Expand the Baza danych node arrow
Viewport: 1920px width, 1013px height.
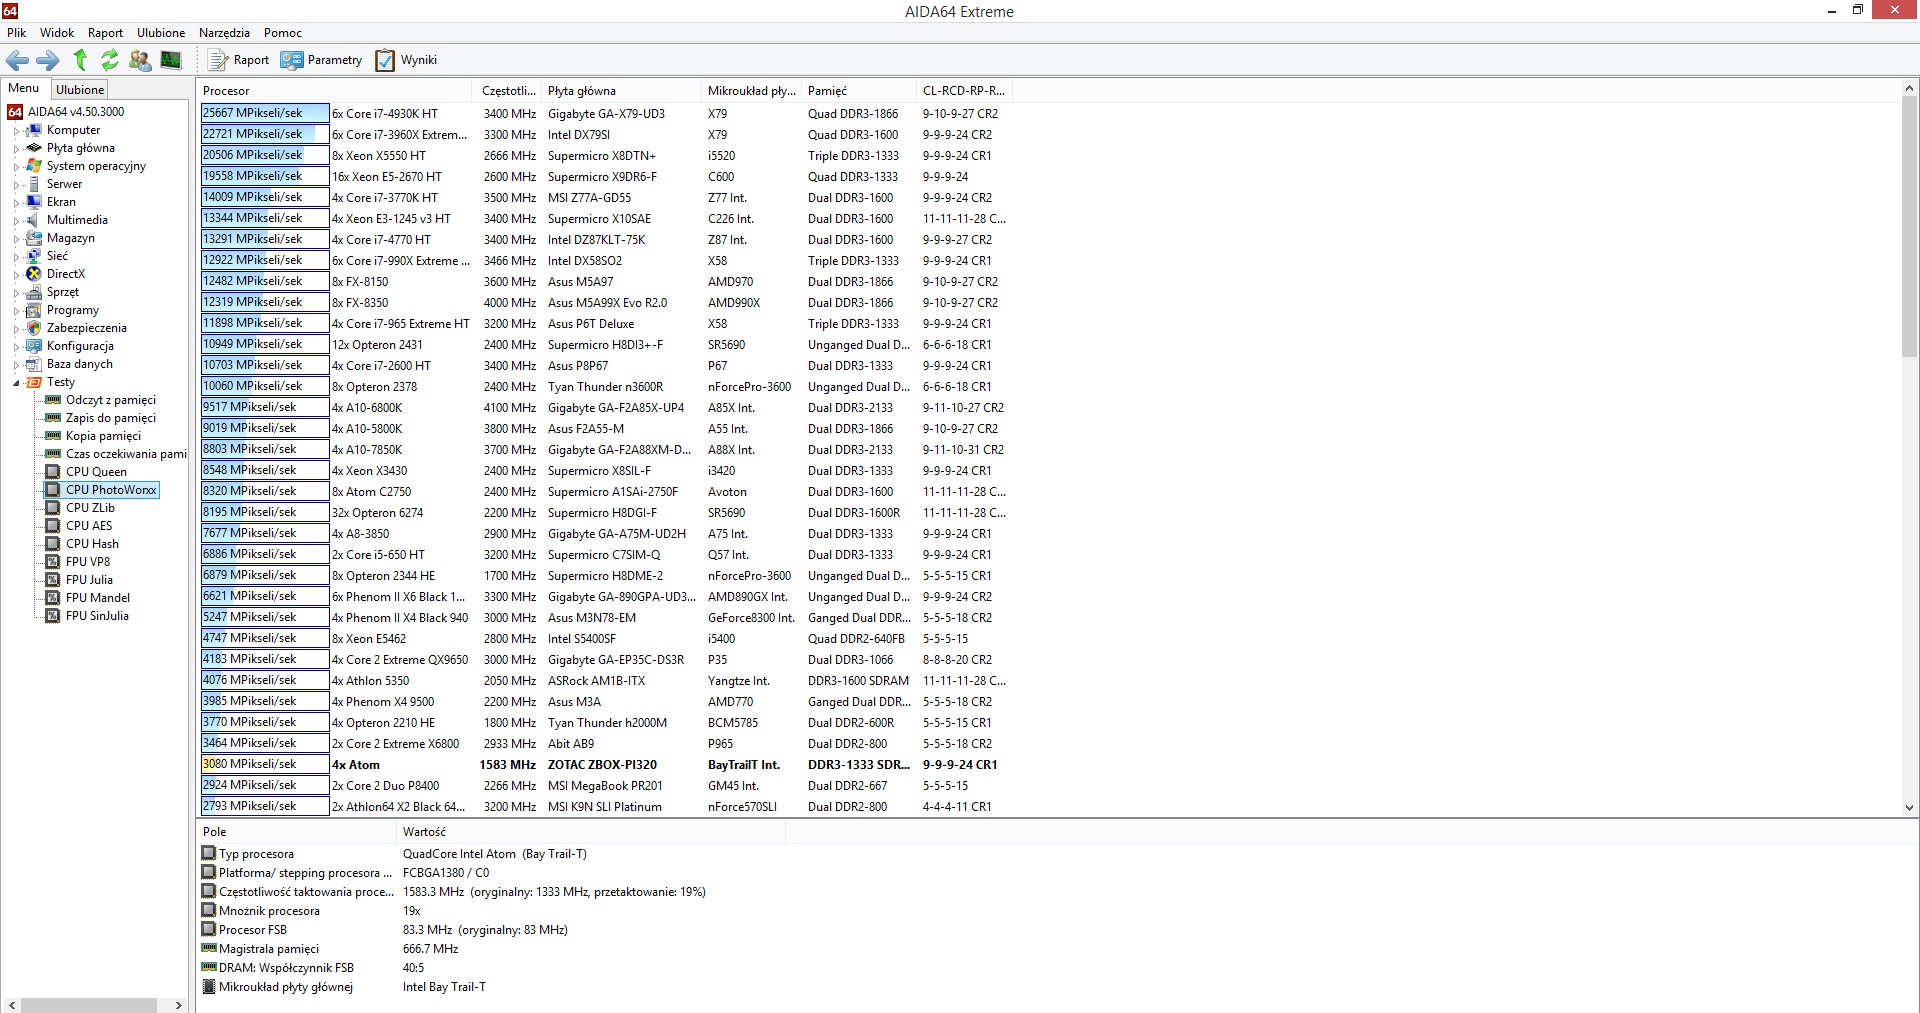(16, 365)
